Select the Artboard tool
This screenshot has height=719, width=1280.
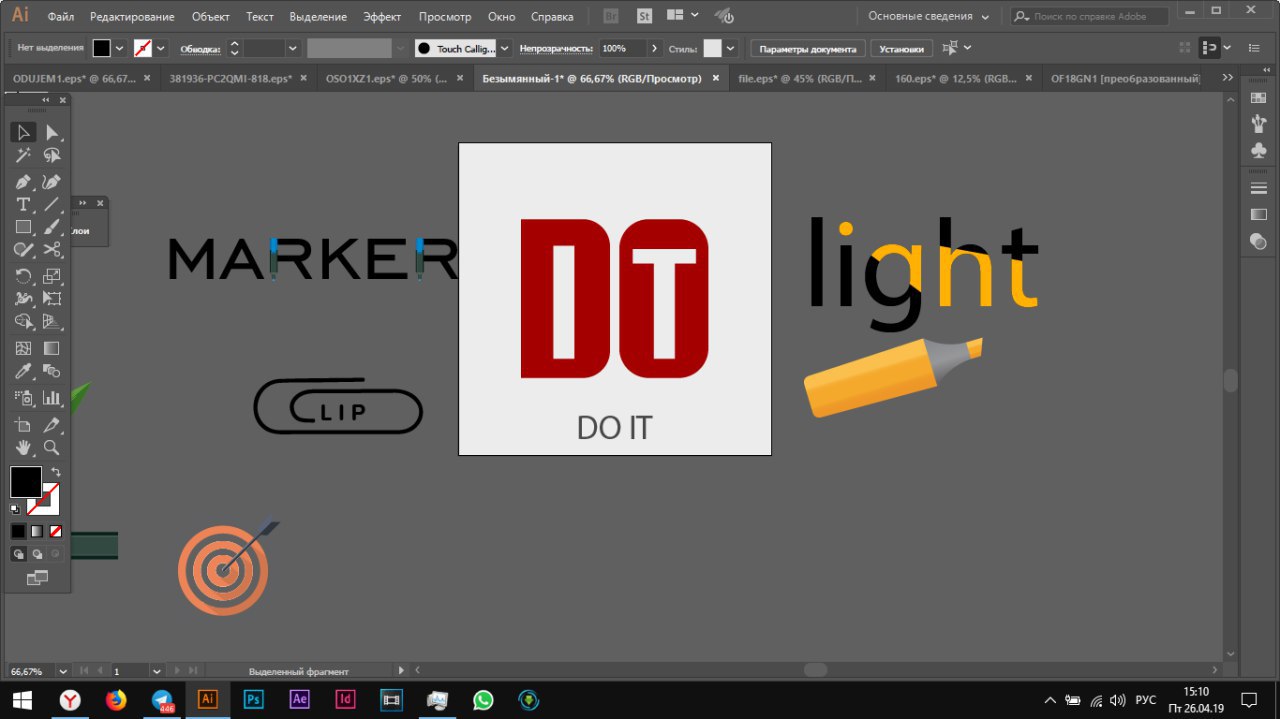(23, 425)
